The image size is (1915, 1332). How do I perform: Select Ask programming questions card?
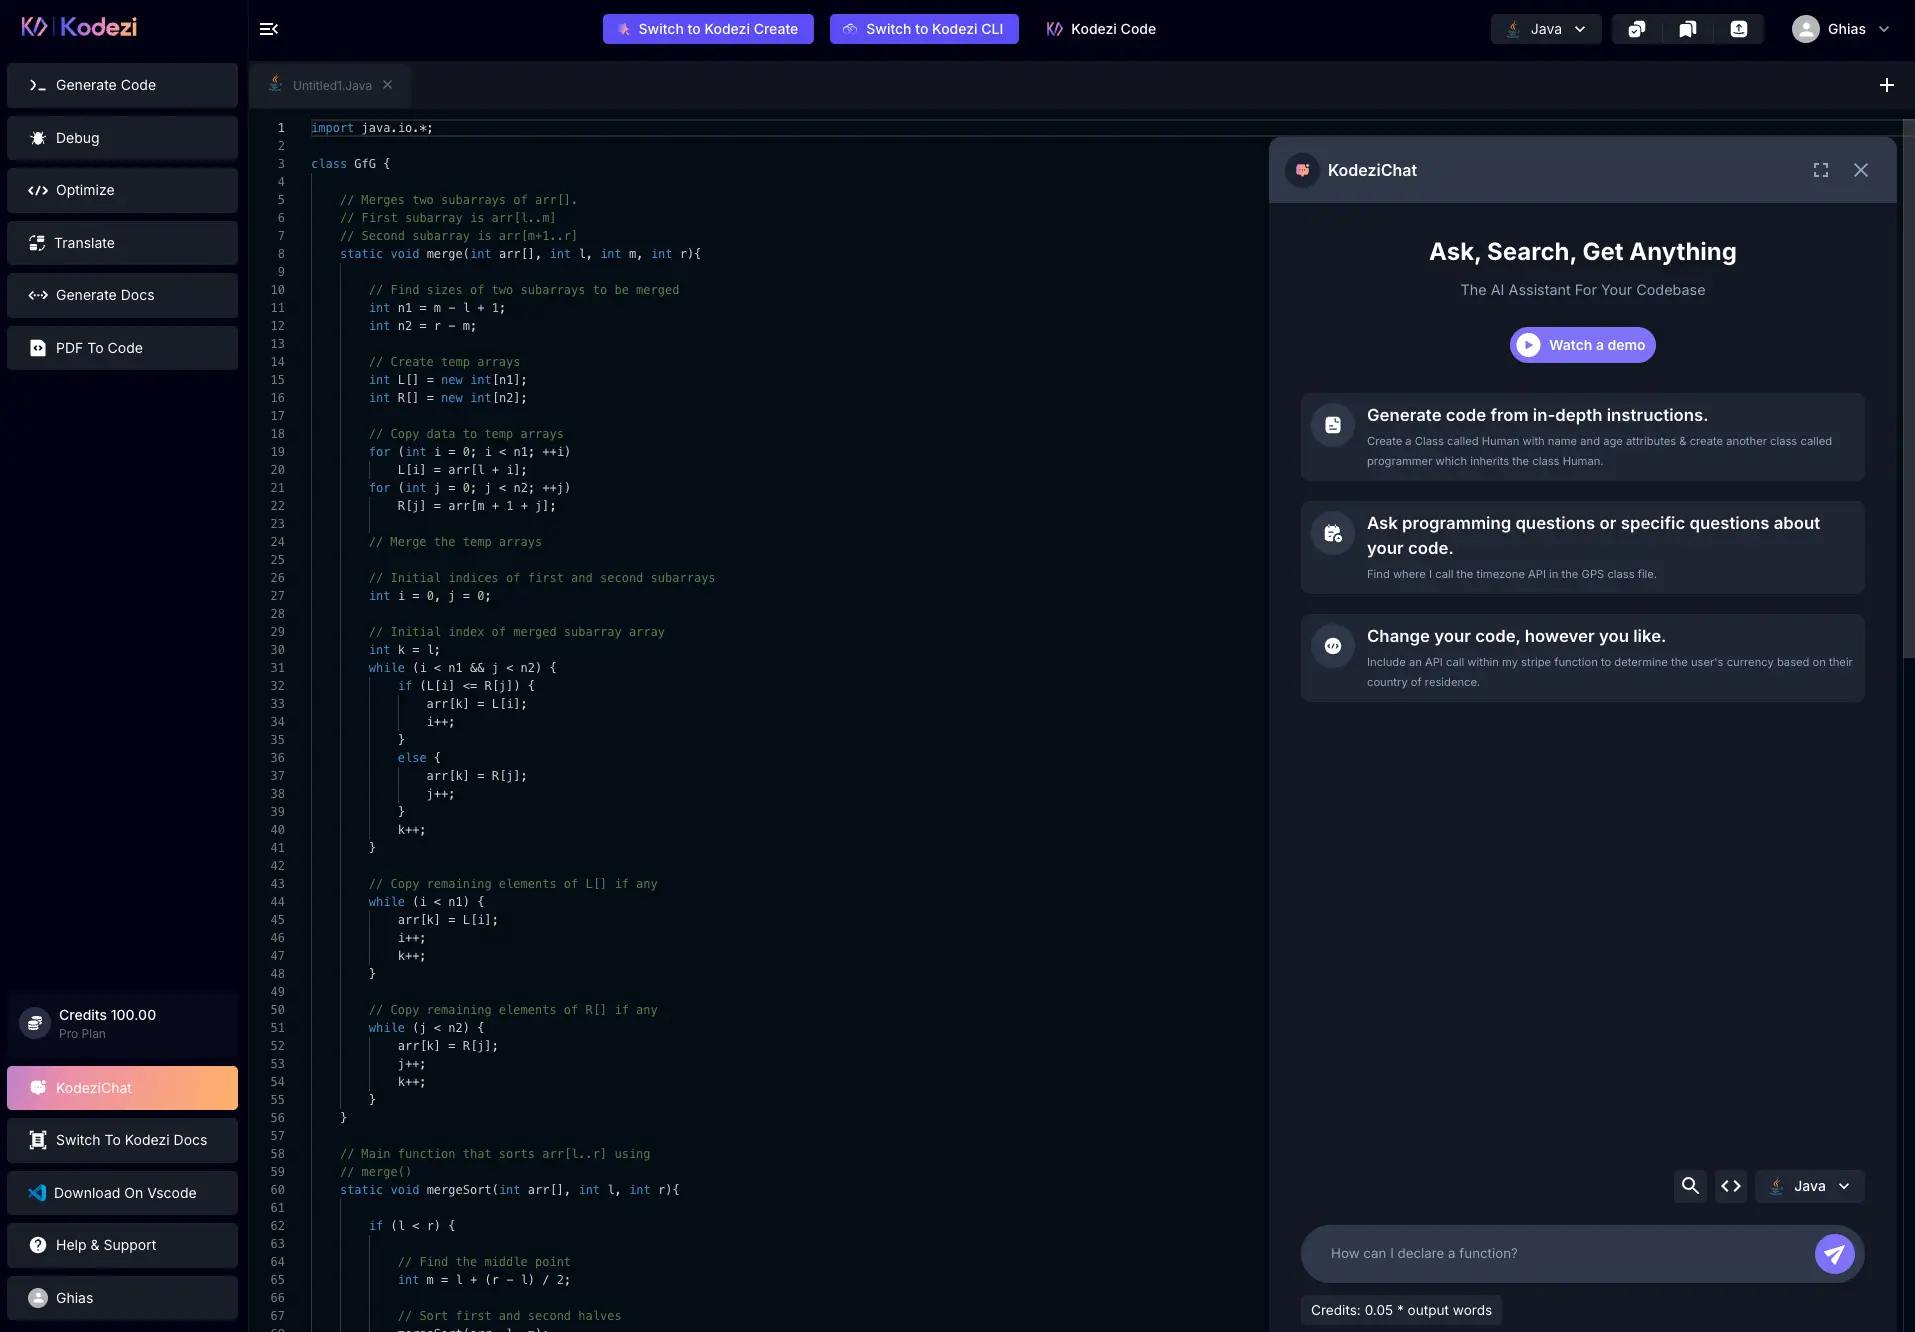(1582, 547)
